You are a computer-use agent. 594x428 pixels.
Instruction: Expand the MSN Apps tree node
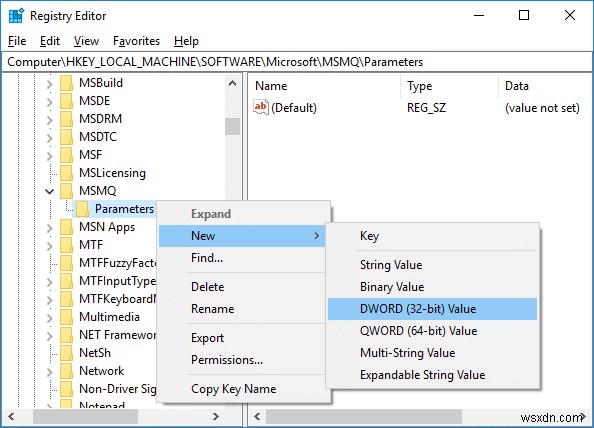[x=50, y=228]
